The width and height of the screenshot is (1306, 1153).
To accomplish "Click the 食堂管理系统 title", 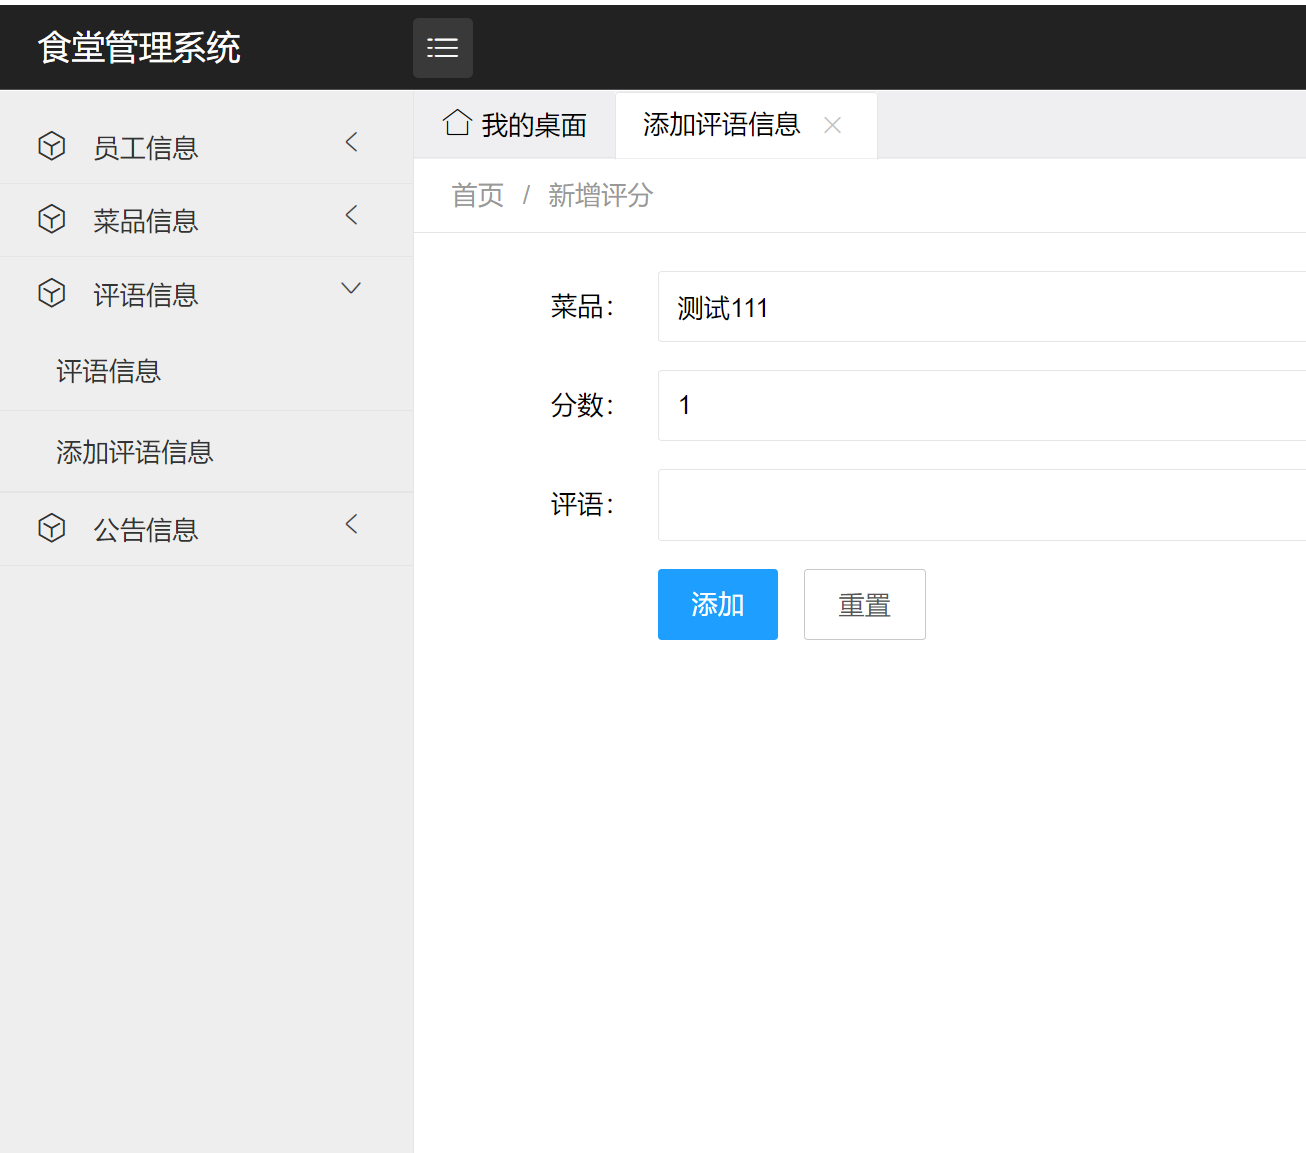I will pos(139,47).
